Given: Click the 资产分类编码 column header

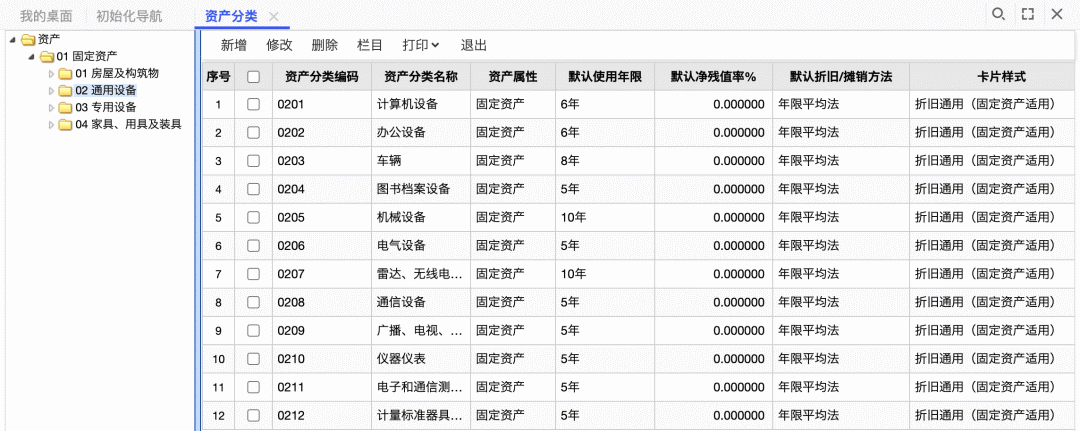Looking at the screenshot, I should click(x=322, y=77).
